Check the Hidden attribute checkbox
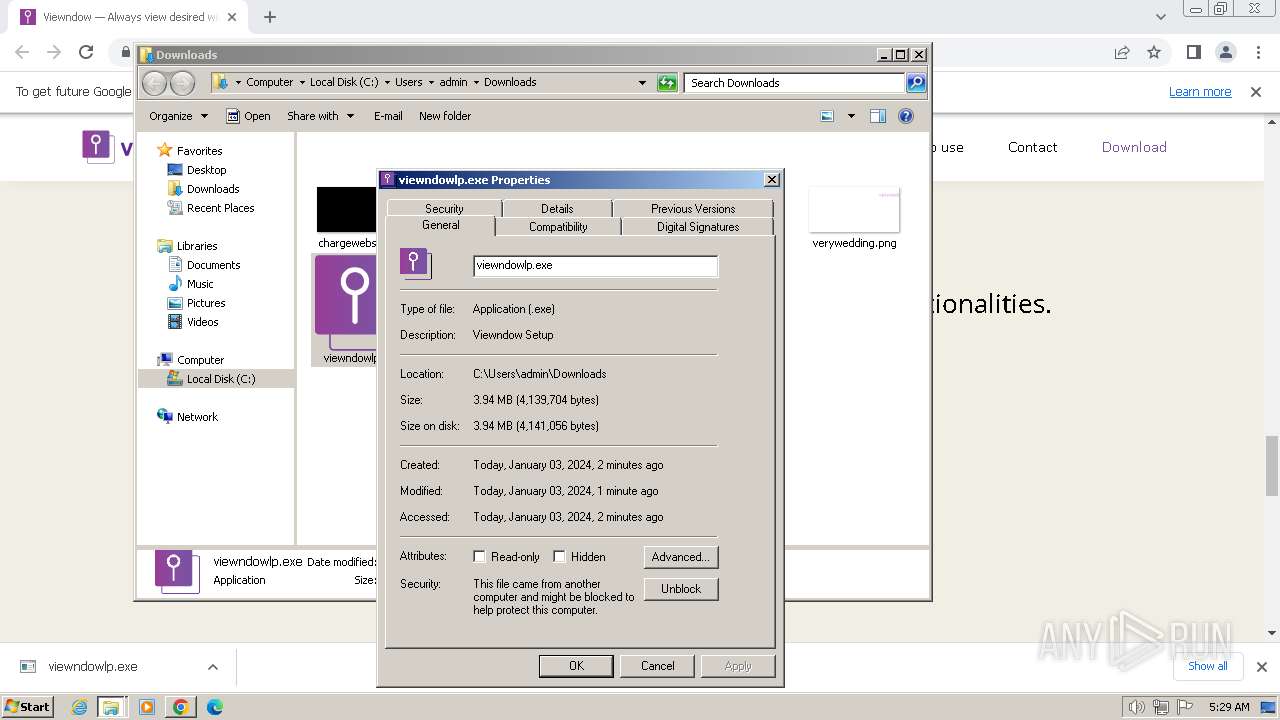Image resolution: width=1280 pixels, height=720 pixels. 559,557
